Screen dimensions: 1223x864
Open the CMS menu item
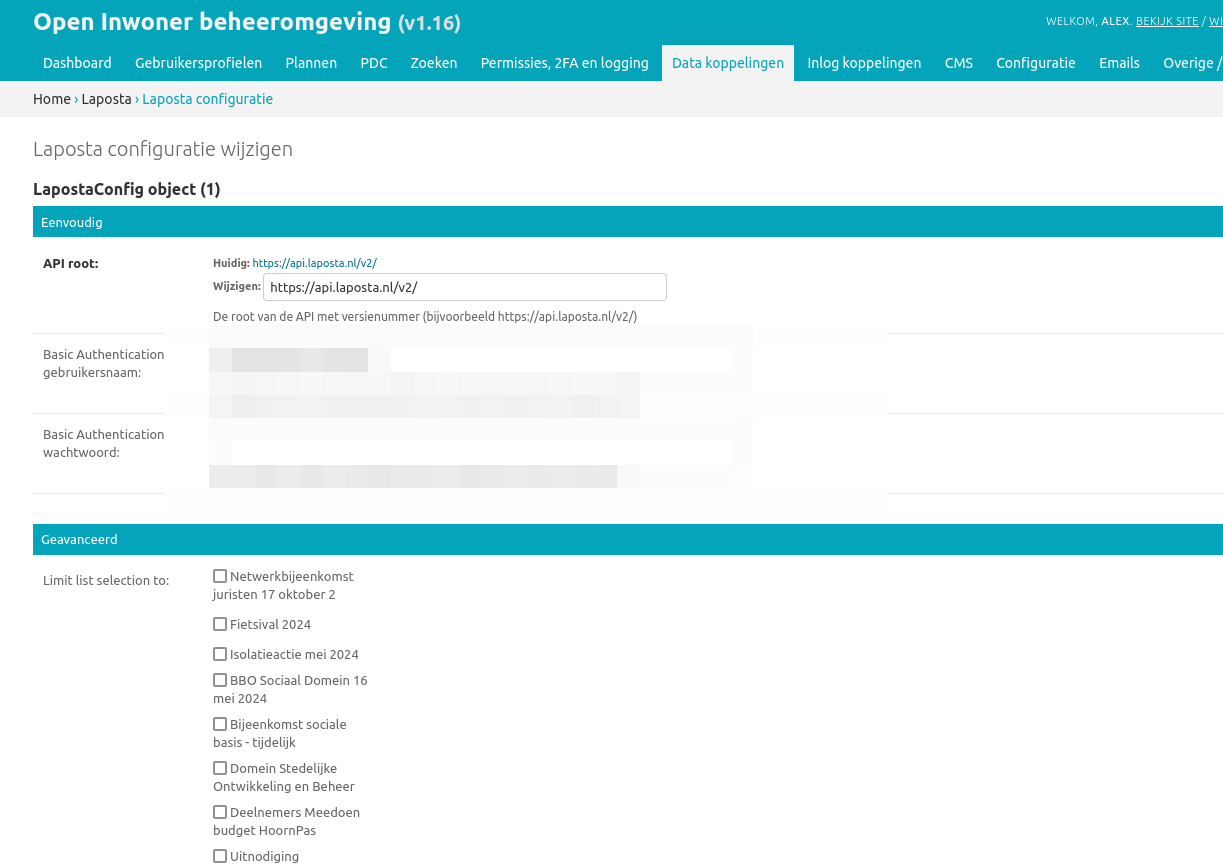click(958, 63)
